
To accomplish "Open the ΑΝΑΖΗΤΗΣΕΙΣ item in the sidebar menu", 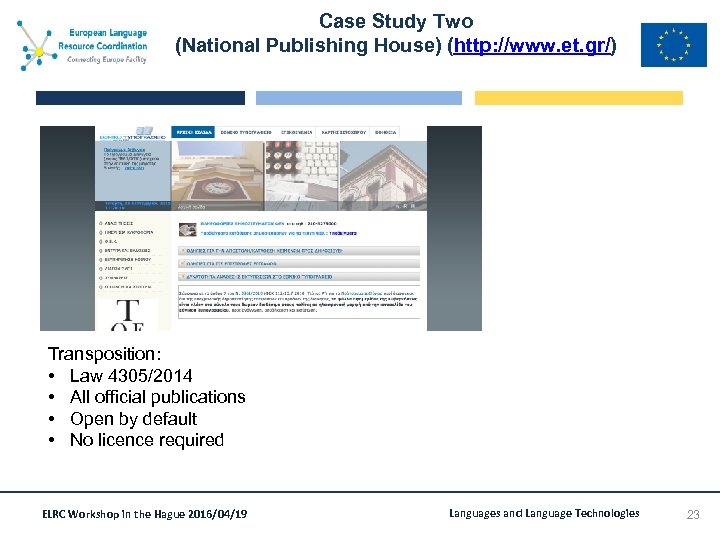I will tap(118, 223).
